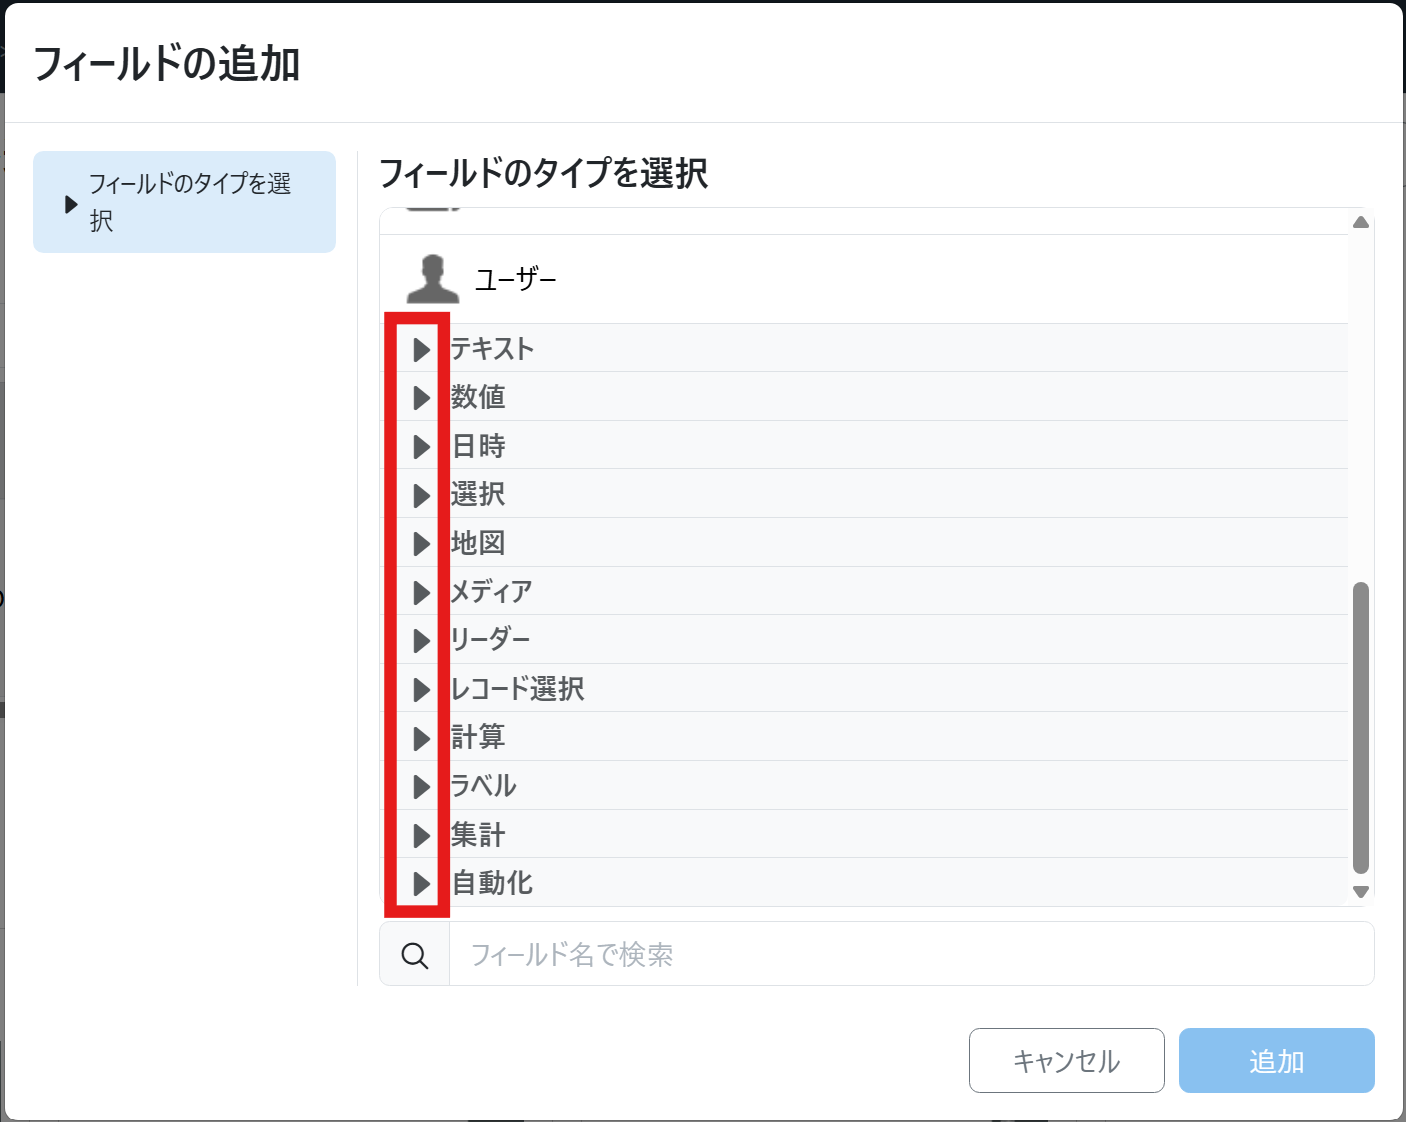Click the フィールド名で検索 search field

pyautogui.click(x=910, y=955)
